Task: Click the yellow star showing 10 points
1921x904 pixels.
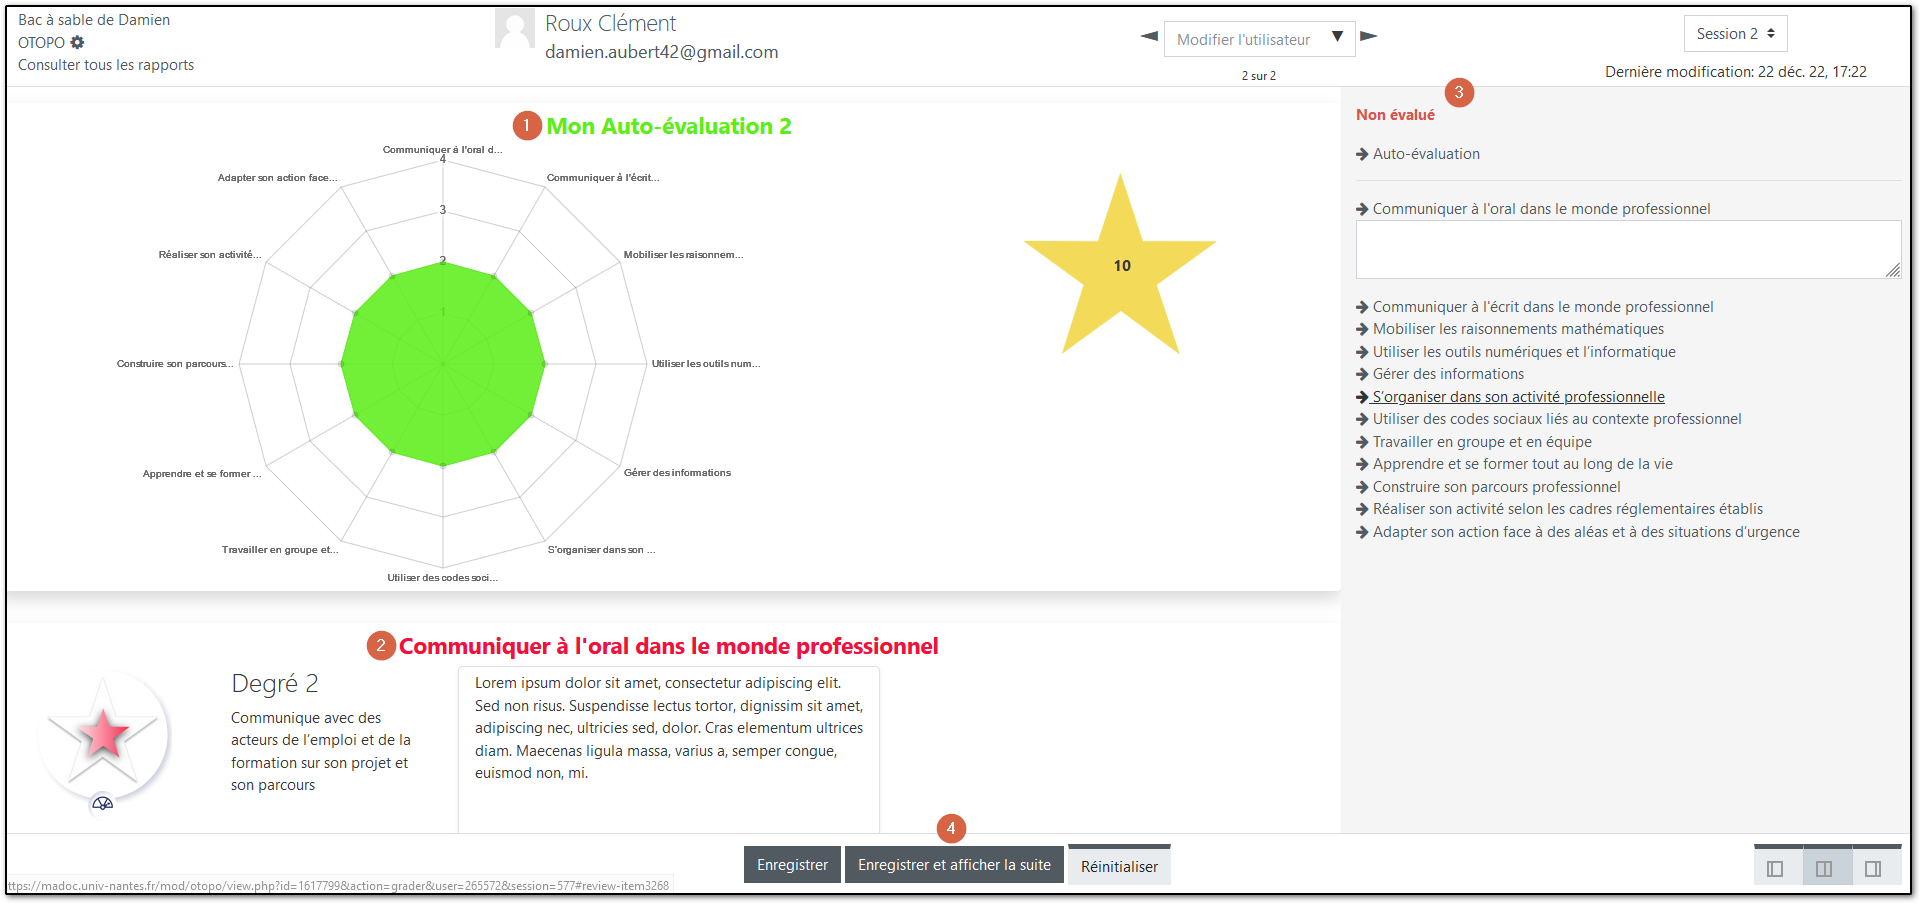Action: point(1121,267)
